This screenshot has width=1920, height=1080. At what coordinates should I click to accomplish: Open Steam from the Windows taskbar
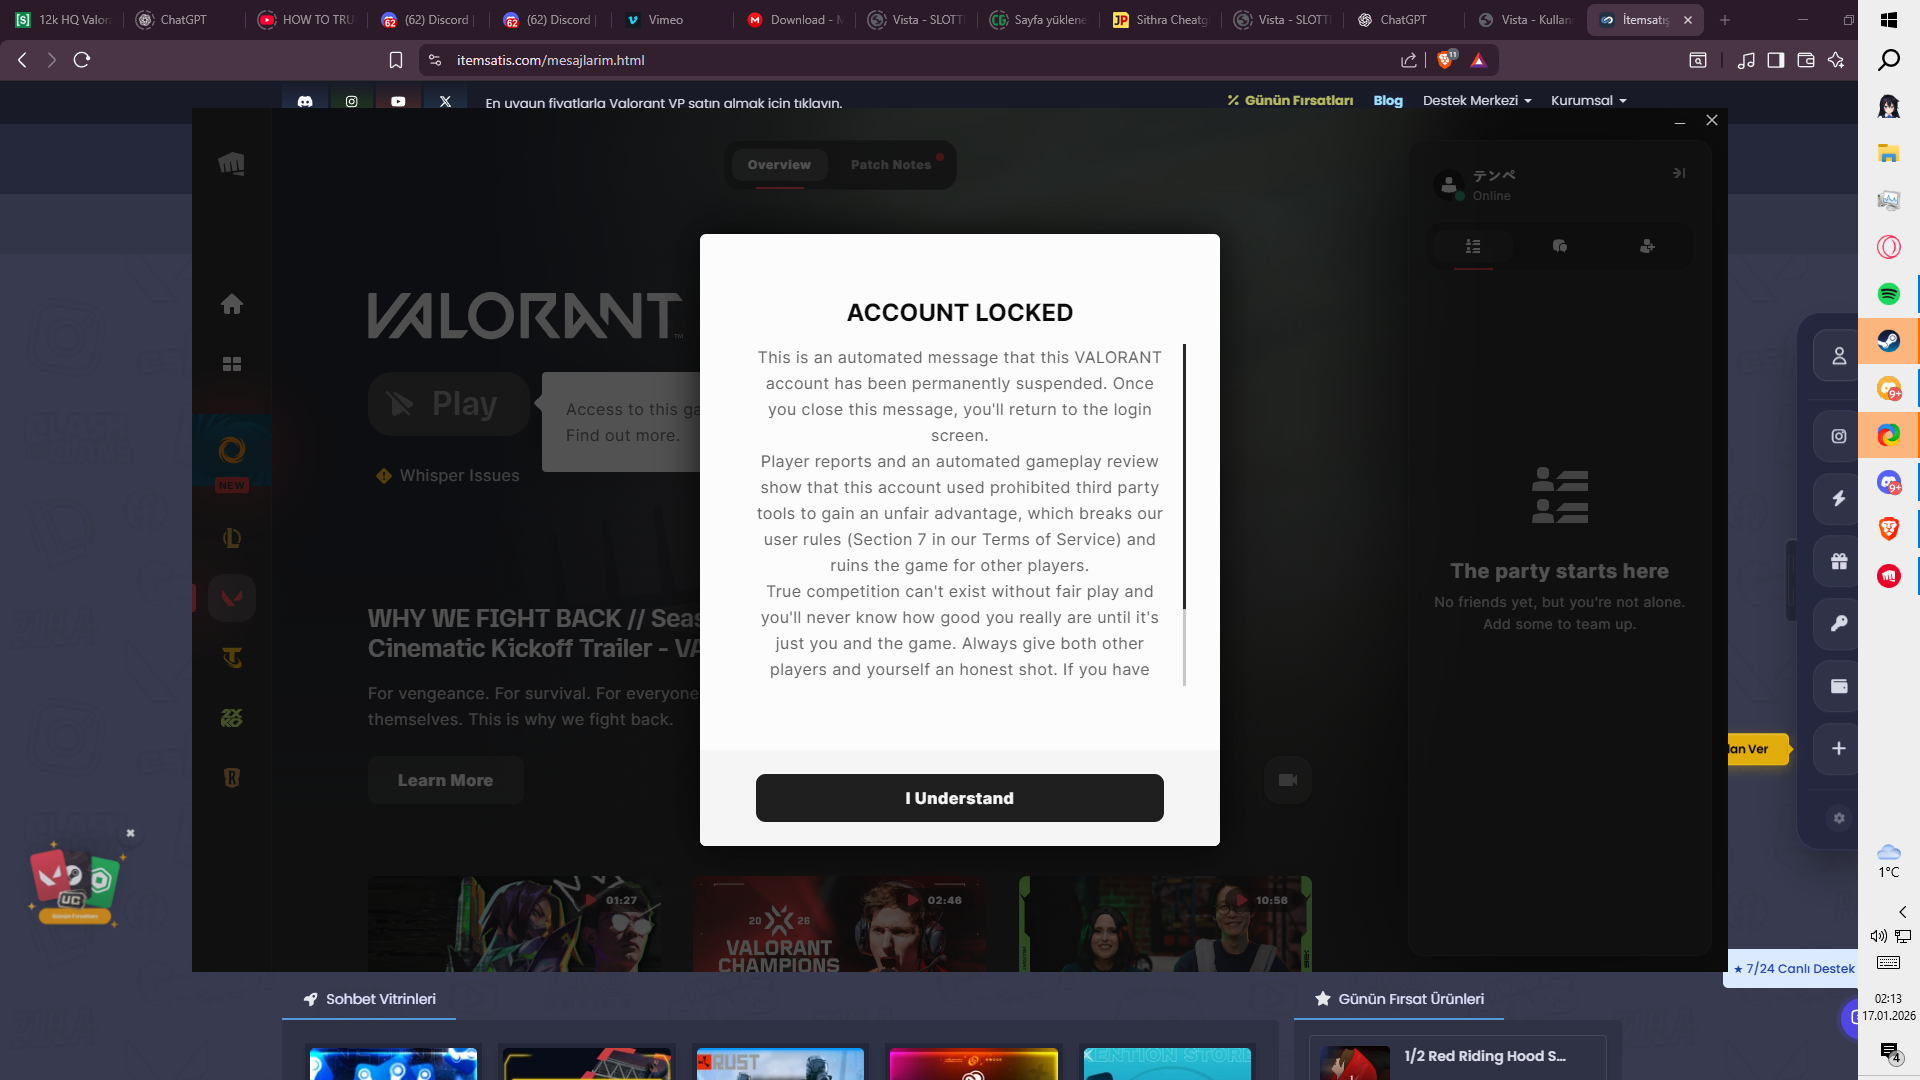pyautogui.click(x=1888, y=341)
